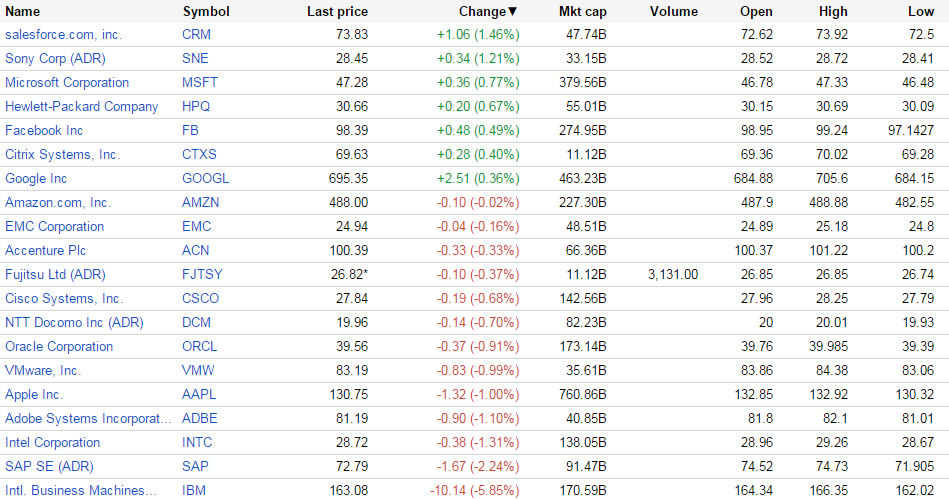Click the IBM ticker symbol

coord(194,491)
